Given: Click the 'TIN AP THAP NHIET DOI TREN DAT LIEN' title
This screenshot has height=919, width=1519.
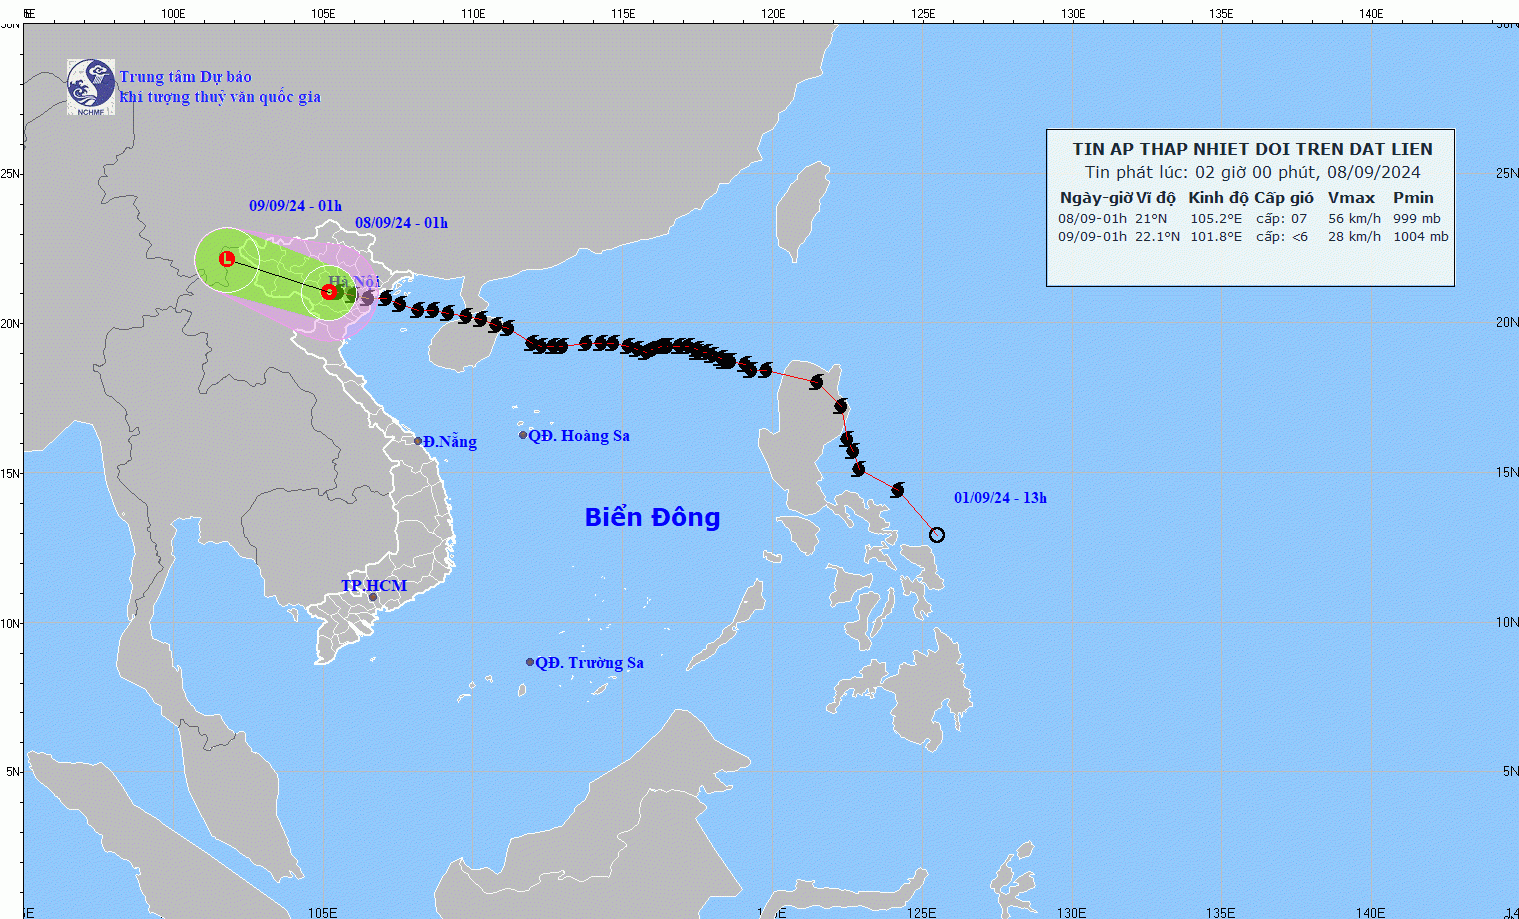Looking at the screenshot, I should tap(1253, 149).
